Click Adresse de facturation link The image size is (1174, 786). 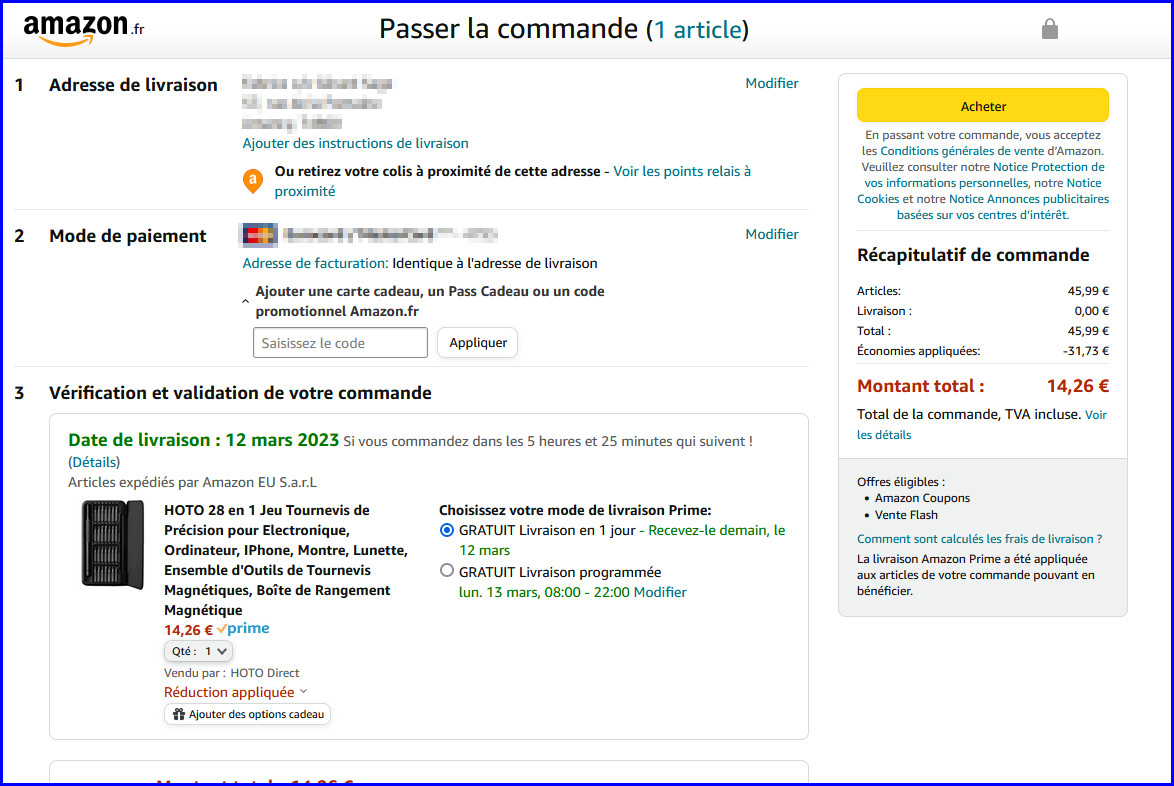[x=315, y=263]
